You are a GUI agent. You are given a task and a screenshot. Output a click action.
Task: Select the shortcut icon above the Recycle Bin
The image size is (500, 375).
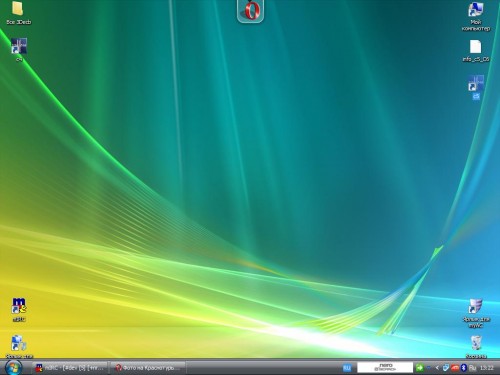476,306
